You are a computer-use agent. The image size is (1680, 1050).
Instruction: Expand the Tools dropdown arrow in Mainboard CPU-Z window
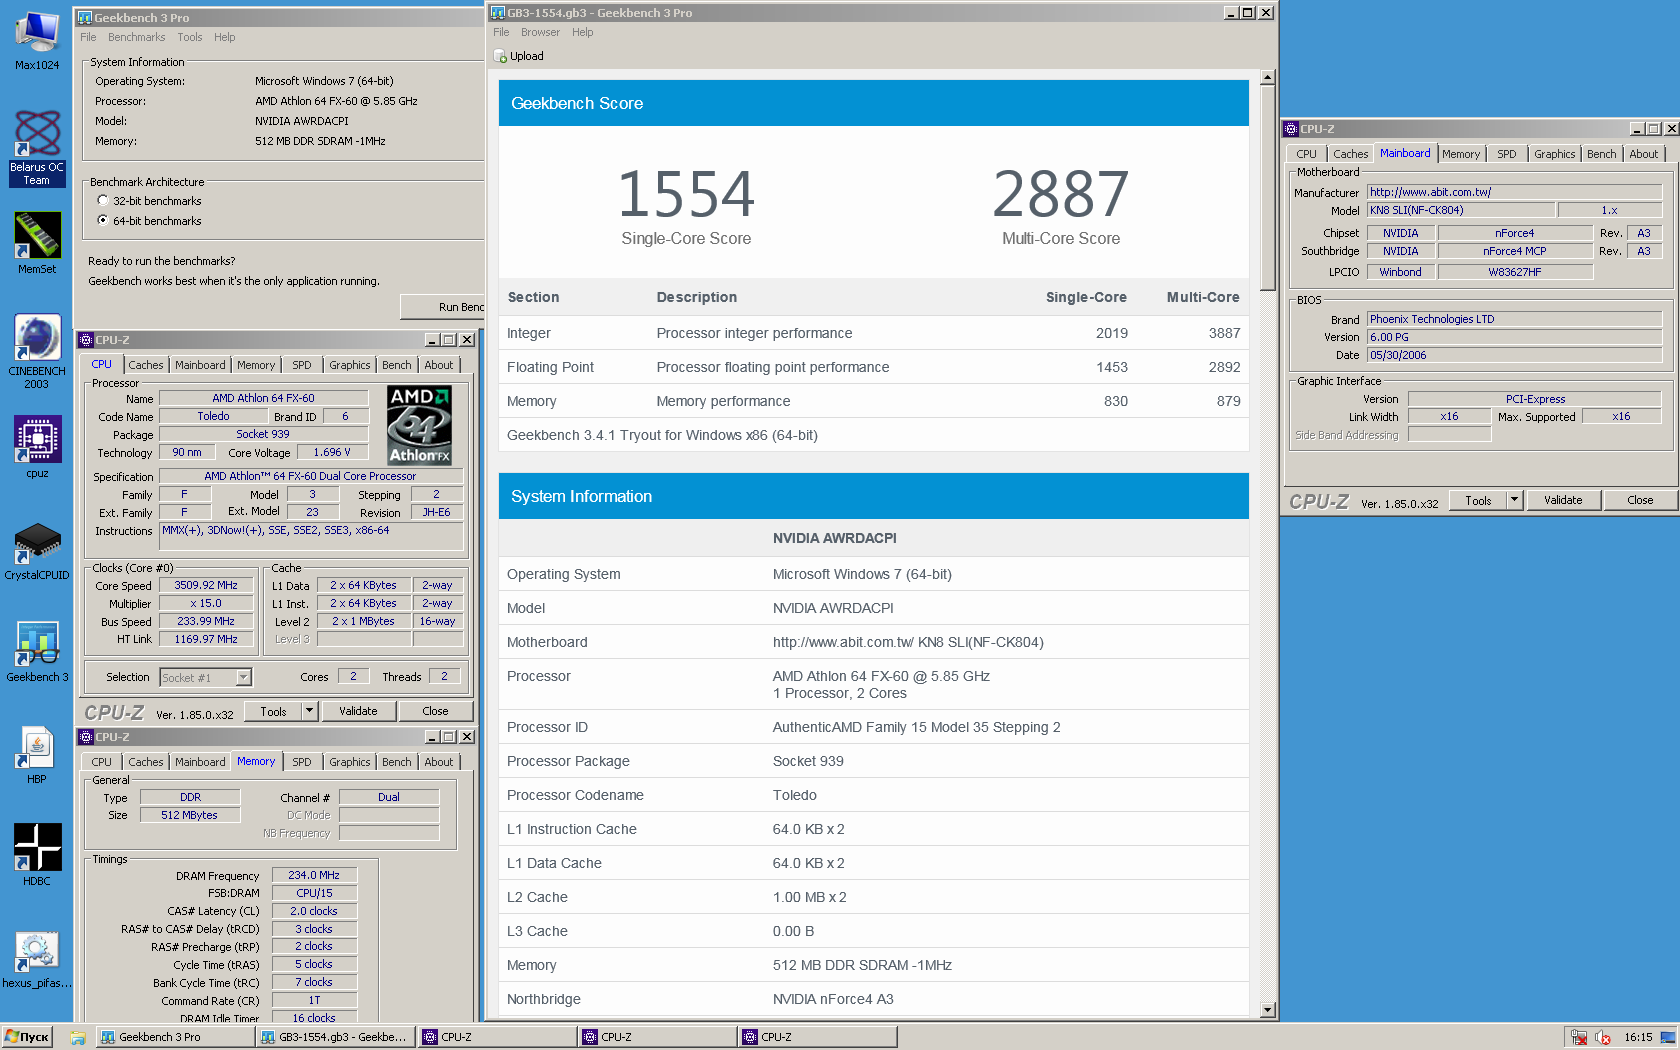[x=1514, y=500]
